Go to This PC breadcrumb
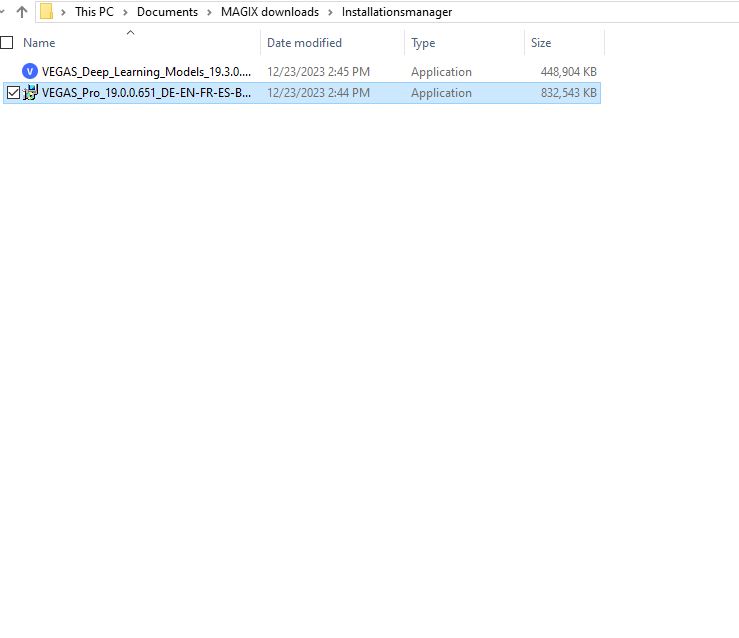This screenshot has height=638, width=739. point(94,12)
